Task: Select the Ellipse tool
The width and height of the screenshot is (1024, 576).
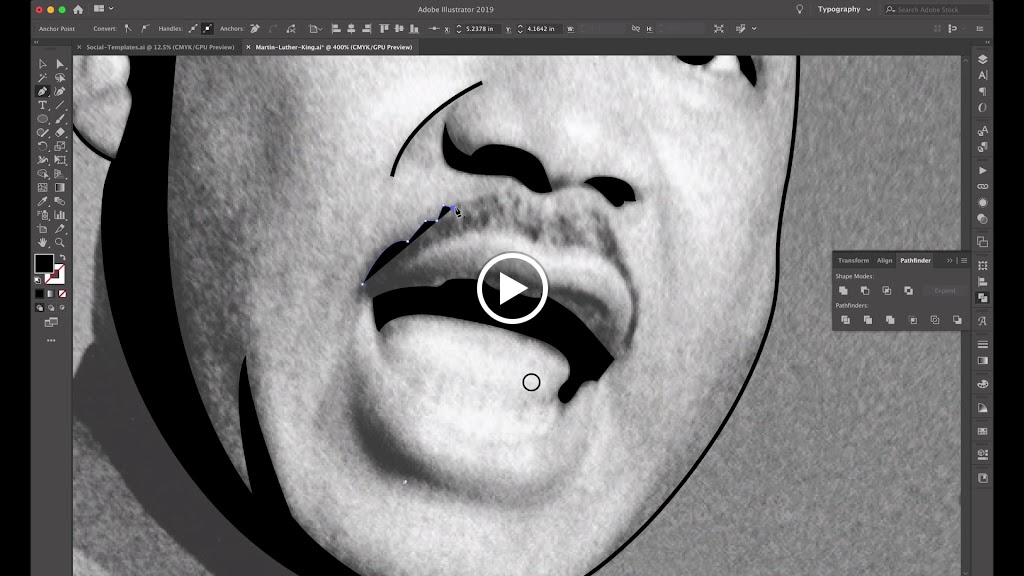Action: point(42,119)
